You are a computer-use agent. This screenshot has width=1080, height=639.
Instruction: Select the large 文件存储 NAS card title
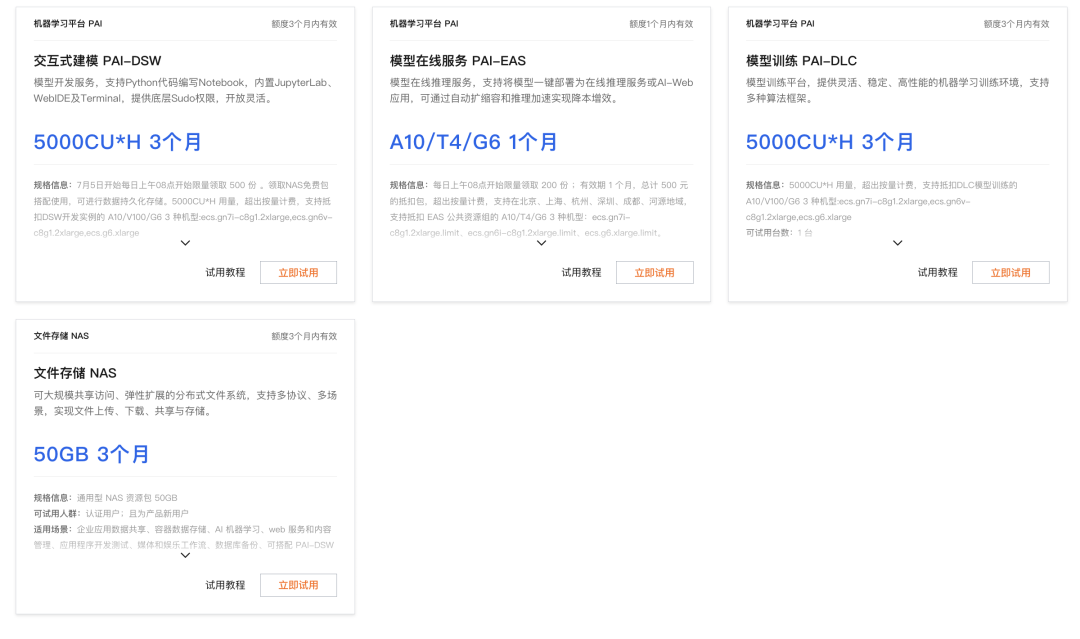pyautogui.click(x=75, y=373)
